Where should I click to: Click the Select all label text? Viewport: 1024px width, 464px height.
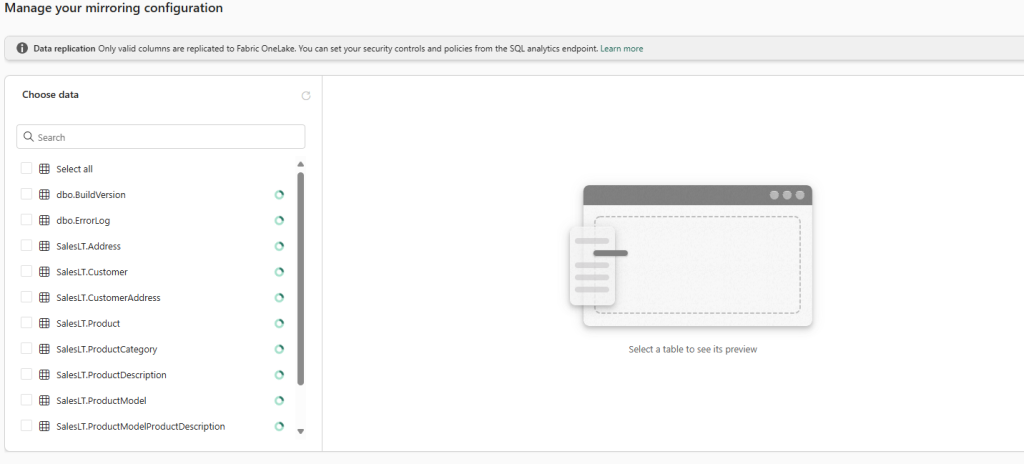click(x=74, y=169)
